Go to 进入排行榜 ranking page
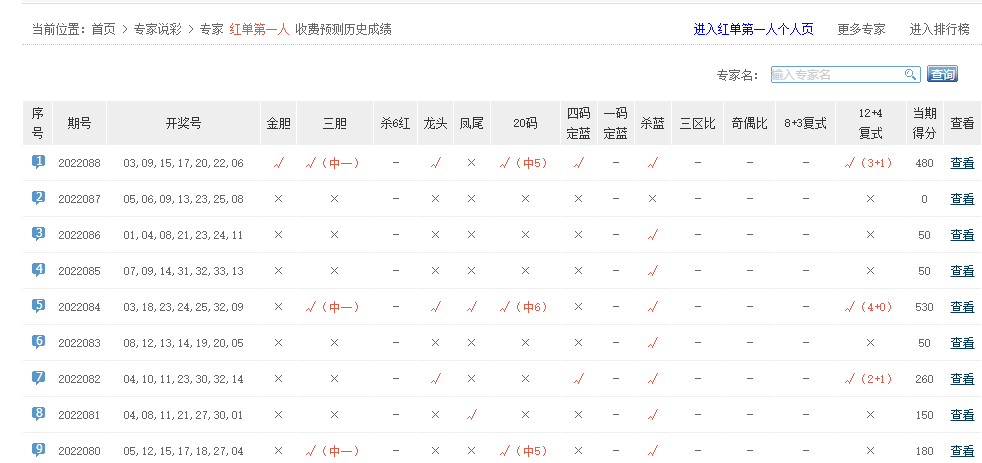The width and height of the screenshot is (982, 463). coord(939,29)
